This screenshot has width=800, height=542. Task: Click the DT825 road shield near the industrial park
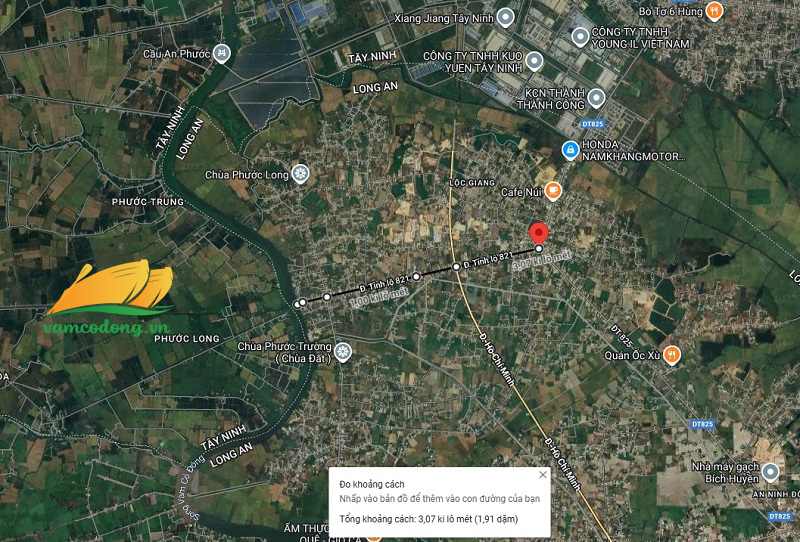click(592, 124)
